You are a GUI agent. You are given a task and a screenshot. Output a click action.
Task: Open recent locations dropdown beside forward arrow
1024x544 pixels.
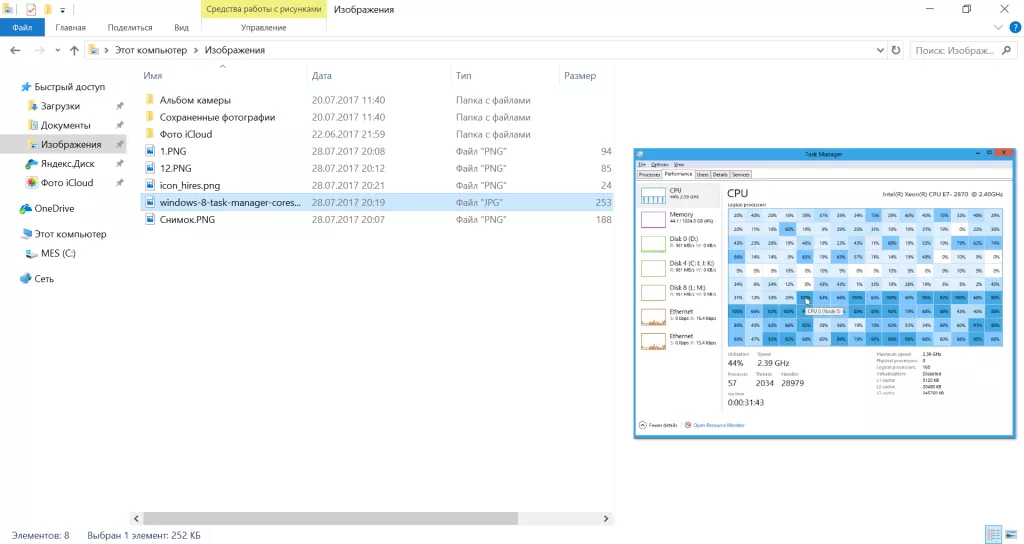[x=56, y=49]
